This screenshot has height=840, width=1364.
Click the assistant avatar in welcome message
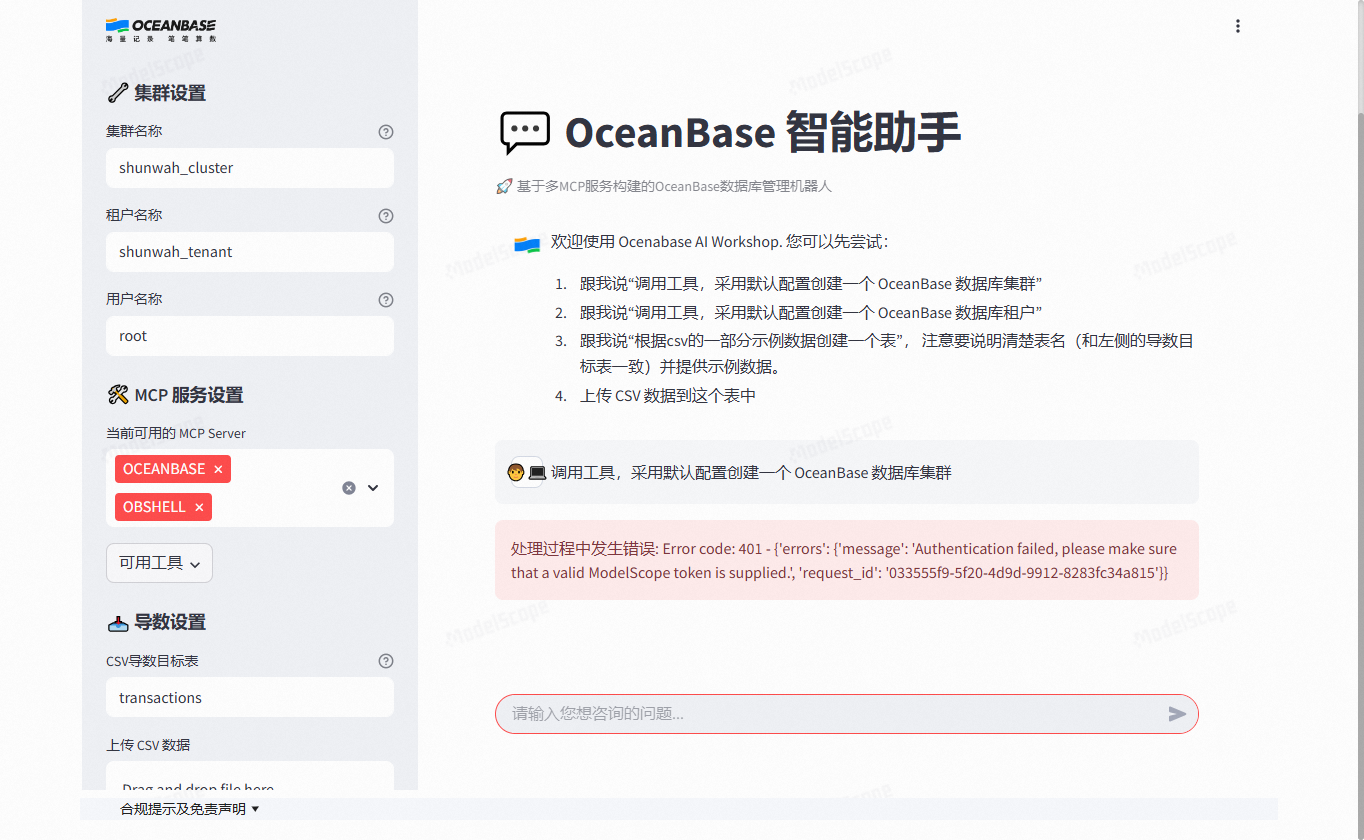click(527, 244)
